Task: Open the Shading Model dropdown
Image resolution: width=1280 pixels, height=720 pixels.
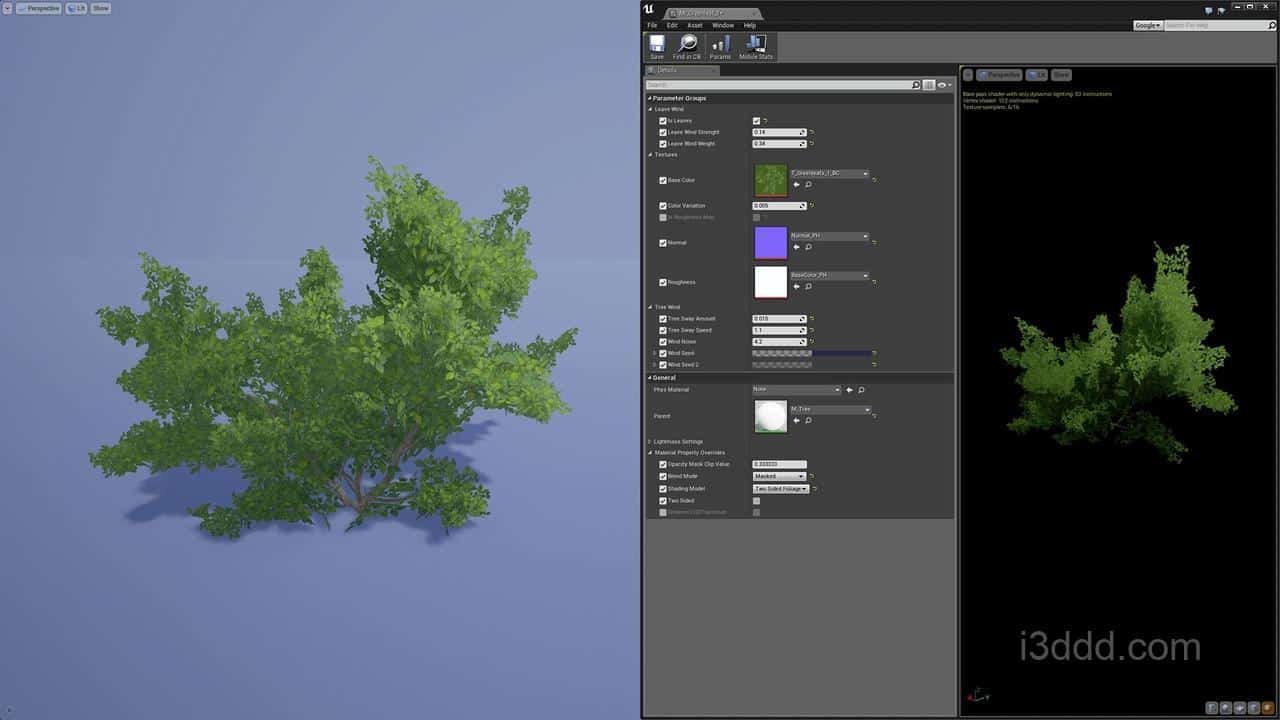Action: coord(780,489)
